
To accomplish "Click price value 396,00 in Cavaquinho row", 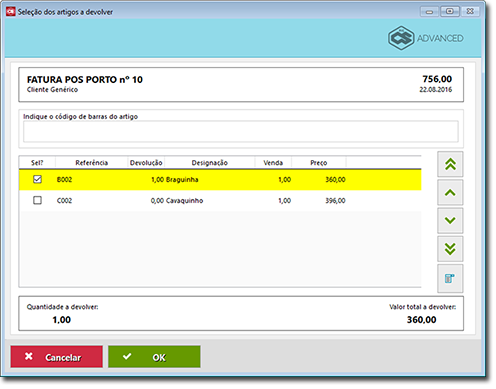I will click(x=335, y=201).
